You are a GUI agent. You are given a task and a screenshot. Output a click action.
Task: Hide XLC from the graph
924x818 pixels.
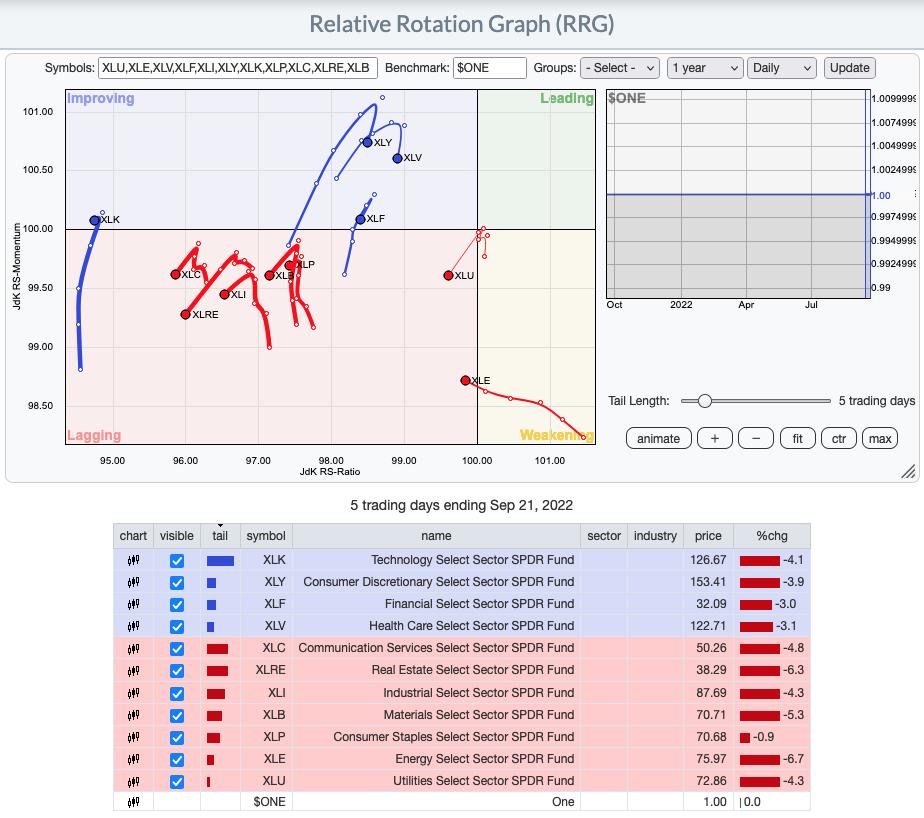pyautogui.click(x=177, y=649)
